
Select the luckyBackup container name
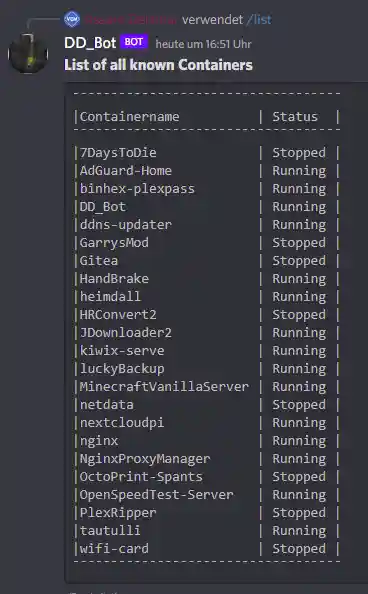coord(122,369)
